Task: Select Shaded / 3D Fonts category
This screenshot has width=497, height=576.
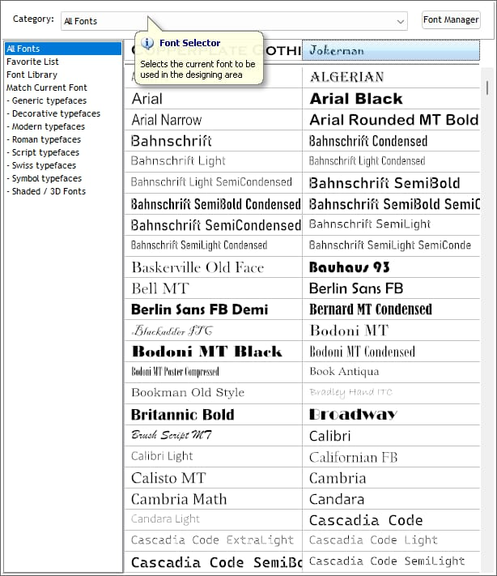Action: [x=46, y=191]
